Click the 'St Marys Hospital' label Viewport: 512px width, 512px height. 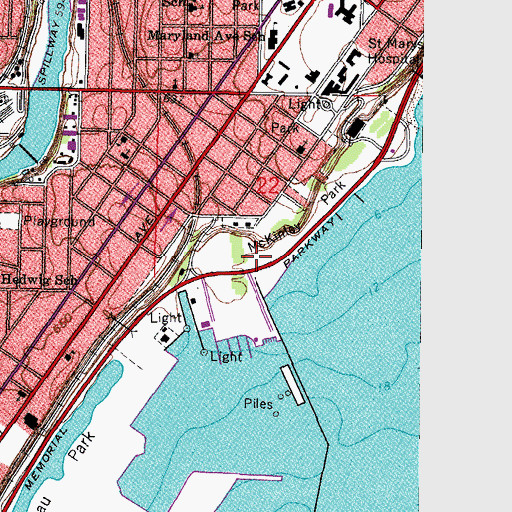tap(396, 51)
